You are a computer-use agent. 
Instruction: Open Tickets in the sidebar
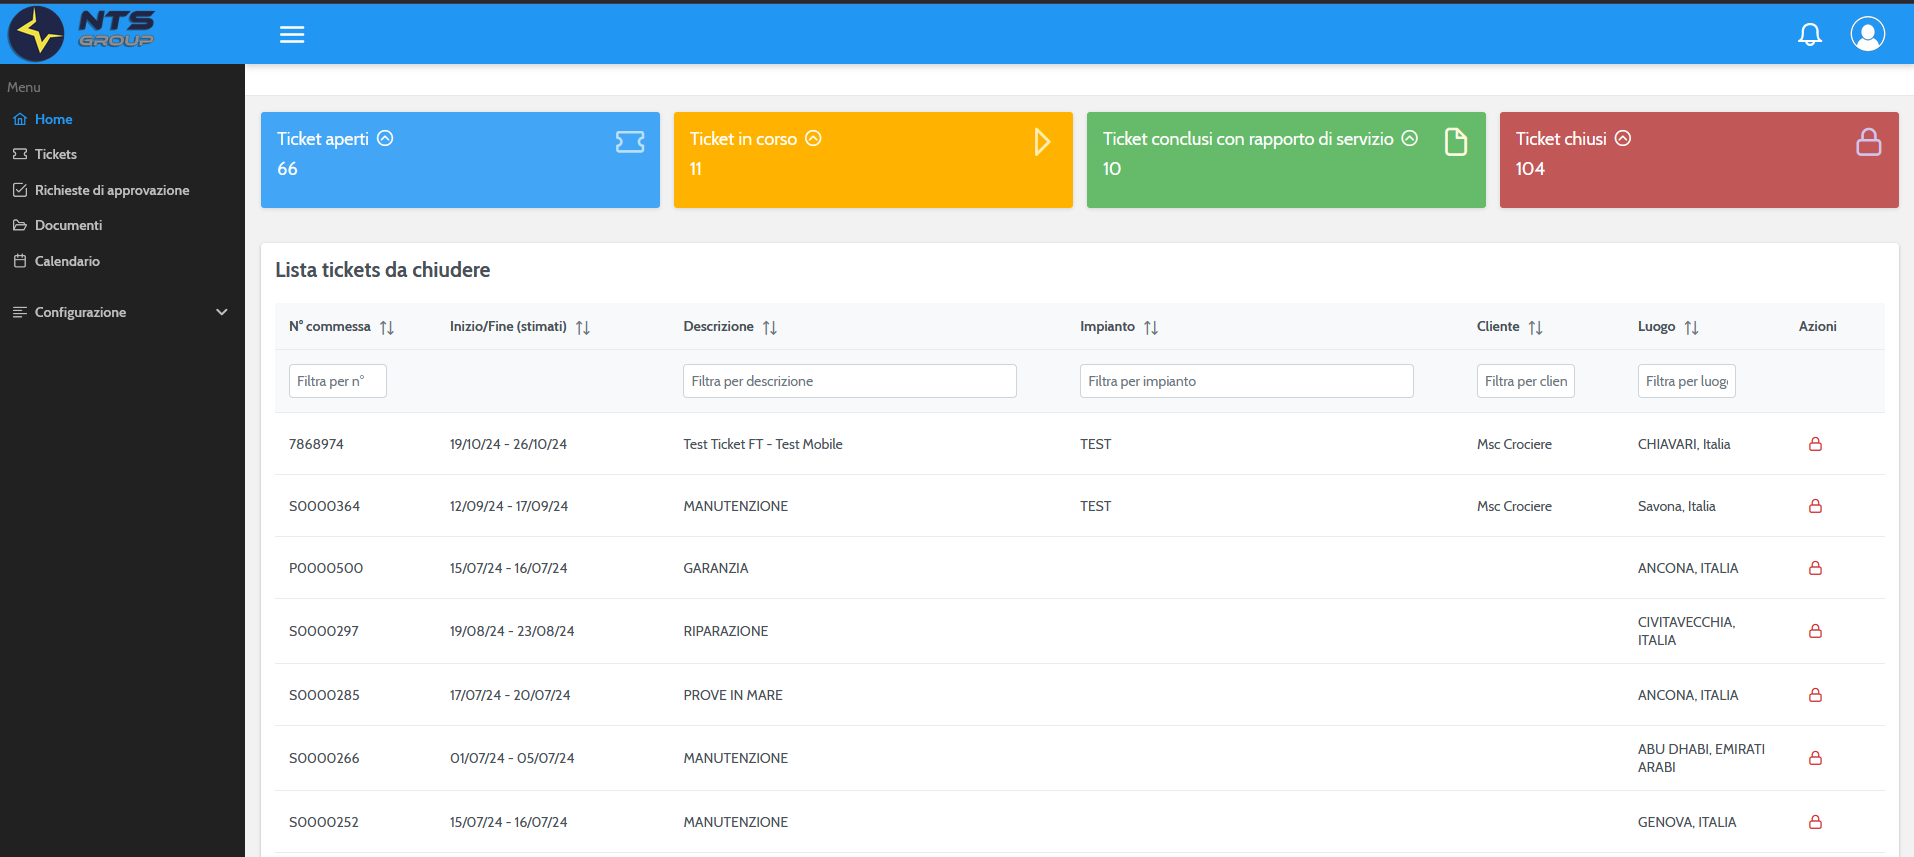click(x=55, y=154)
